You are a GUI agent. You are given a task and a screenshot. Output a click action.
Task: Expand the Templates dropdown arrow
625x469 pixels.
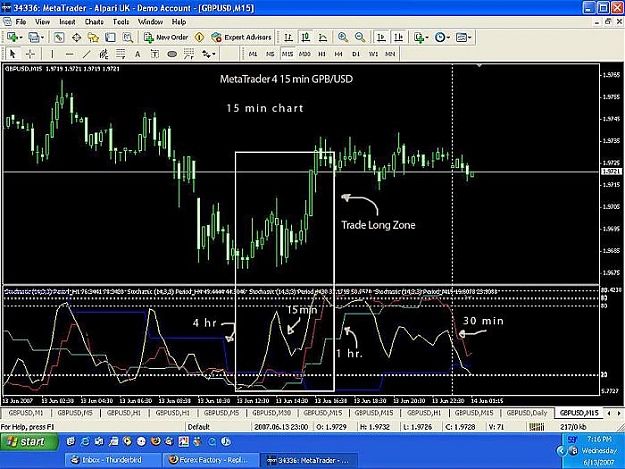coord(470,38)
